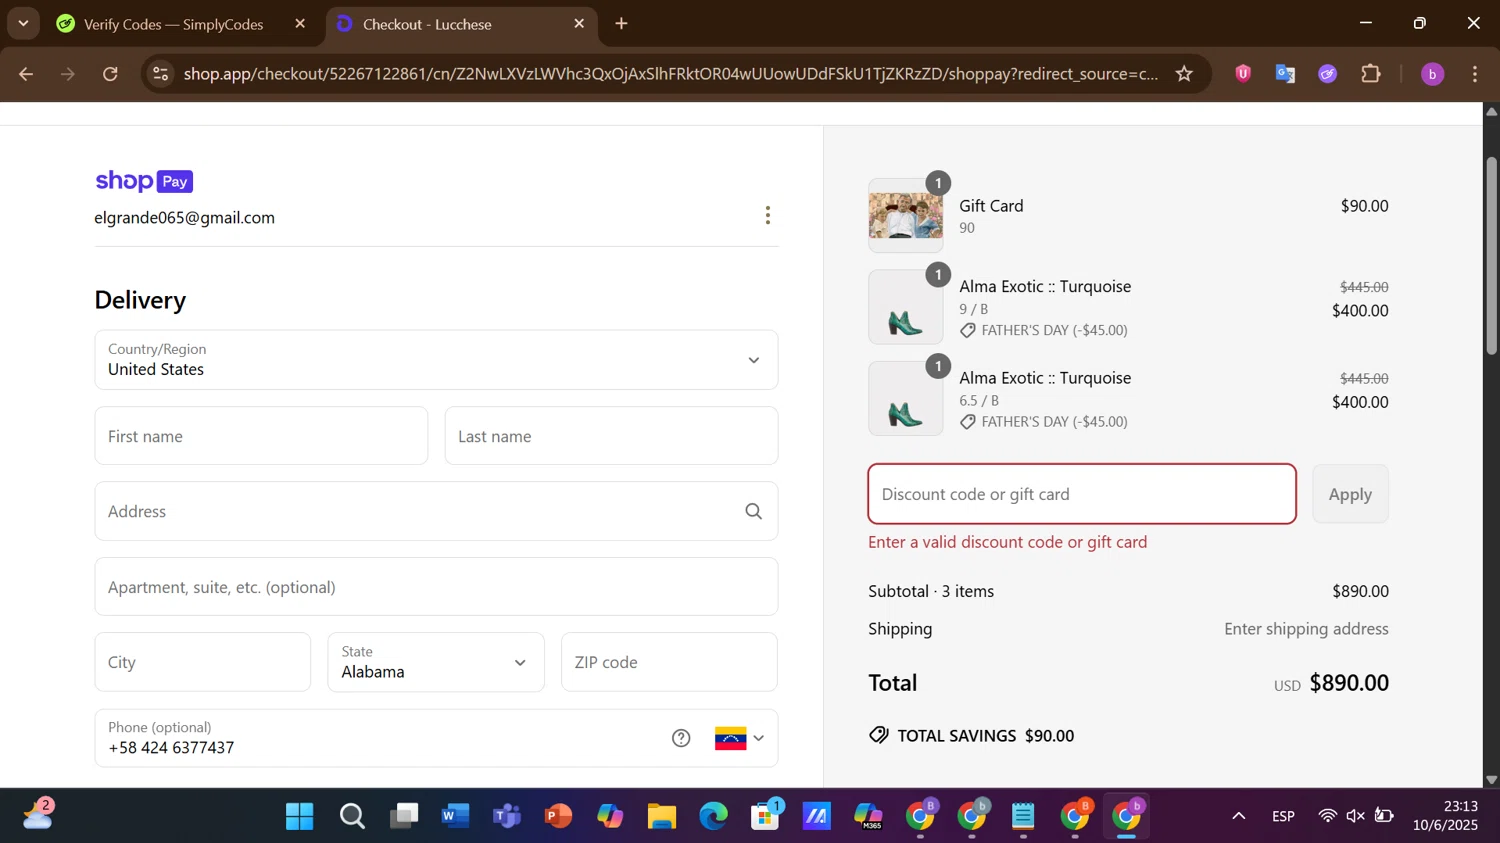Open Microsoft Teams from the taskbar
This screenshot has width=1500, height=843.
(507, 817)
